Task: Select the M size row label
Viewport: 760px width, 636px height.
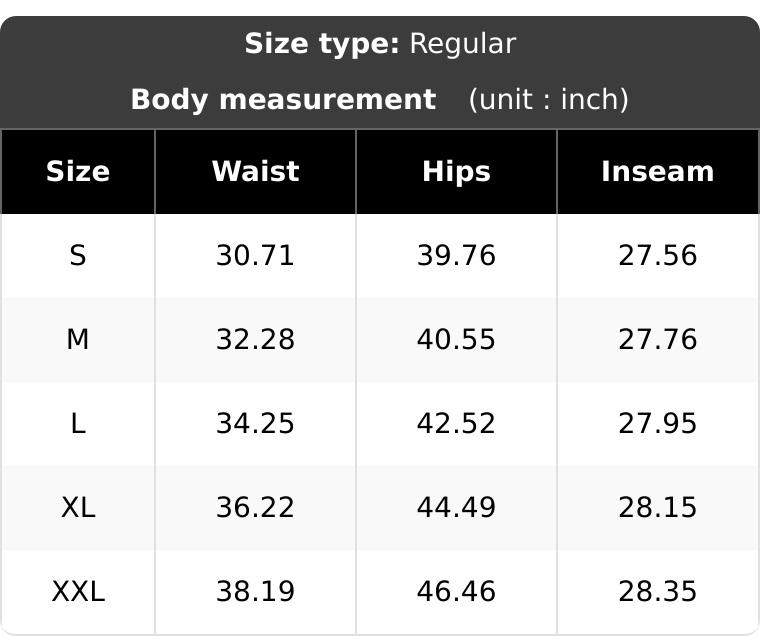Action: tap(78, 339)
